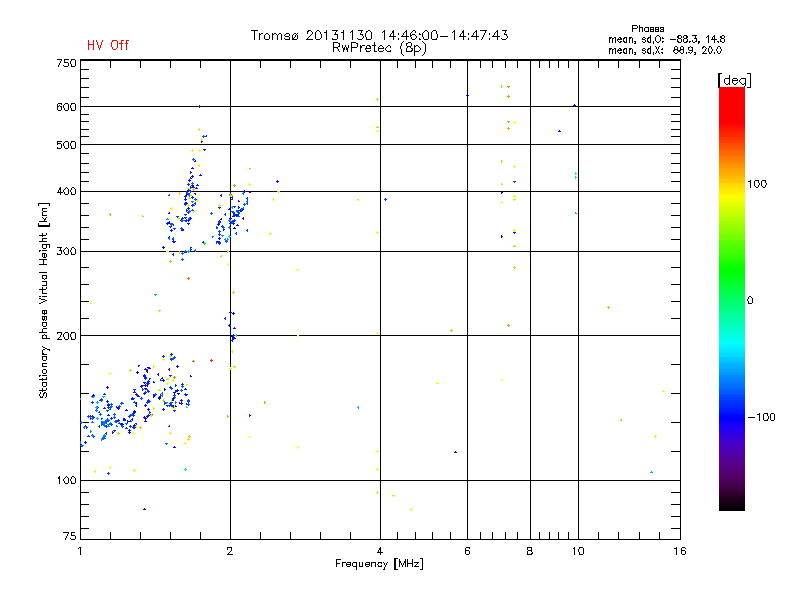Click the 'Phases' header text
Viewport: 800px width, 600px height.
click(647, 29)
